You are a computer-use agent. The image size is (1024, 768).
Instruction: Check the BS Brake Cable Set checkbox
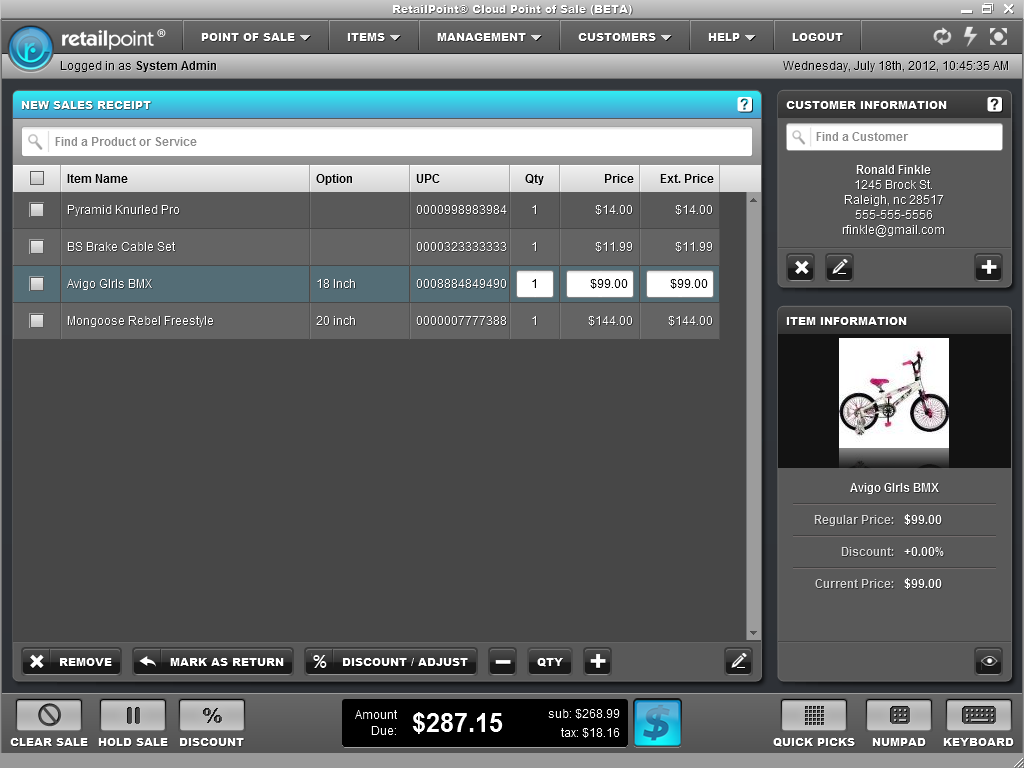coord(37,247)
